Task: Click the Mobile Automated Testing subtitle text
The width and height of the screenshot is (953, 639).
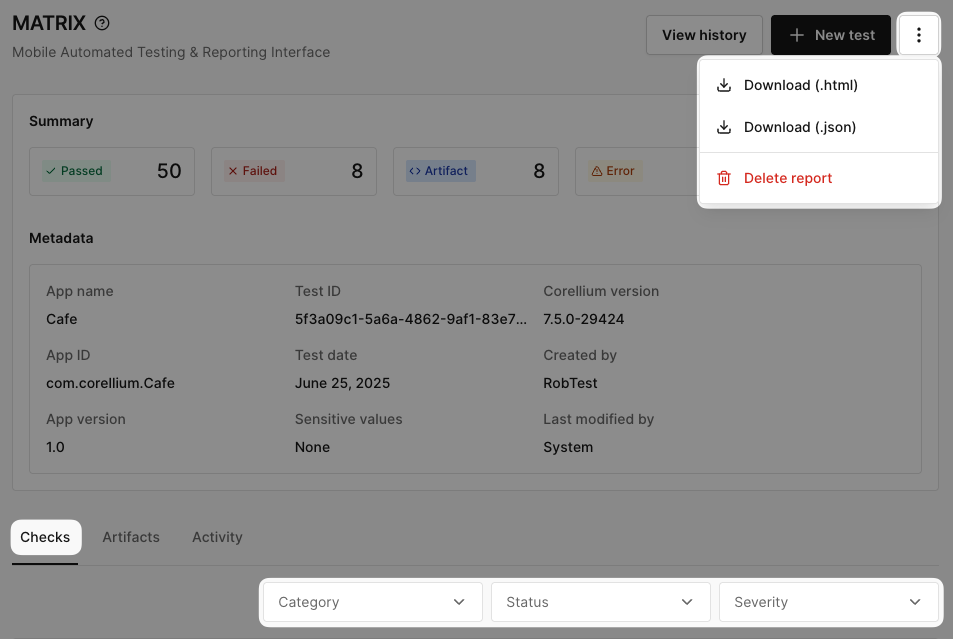Action: coord(171,52)
